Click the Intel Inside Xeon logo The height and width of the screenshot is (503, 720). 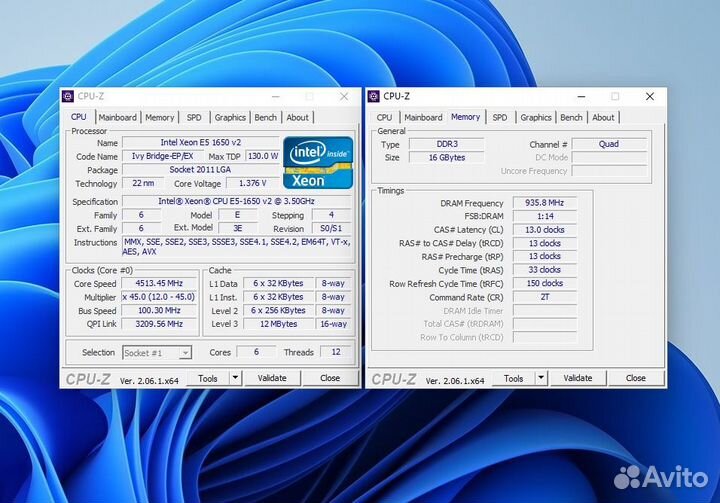coord(318,163)
